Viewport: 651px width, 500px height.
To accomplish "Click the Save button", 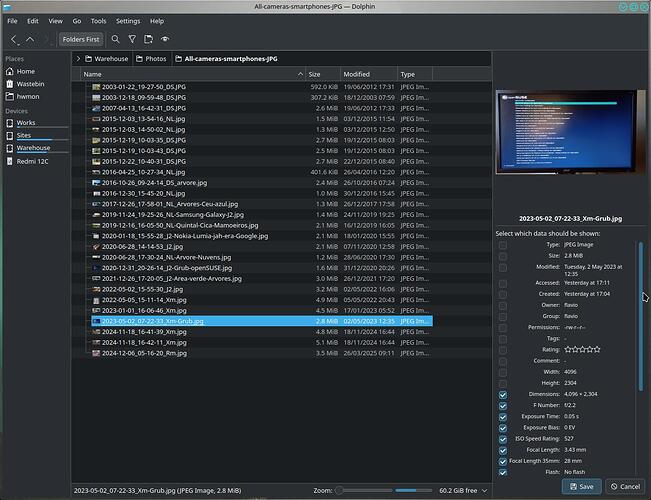I will pos(581,487).
